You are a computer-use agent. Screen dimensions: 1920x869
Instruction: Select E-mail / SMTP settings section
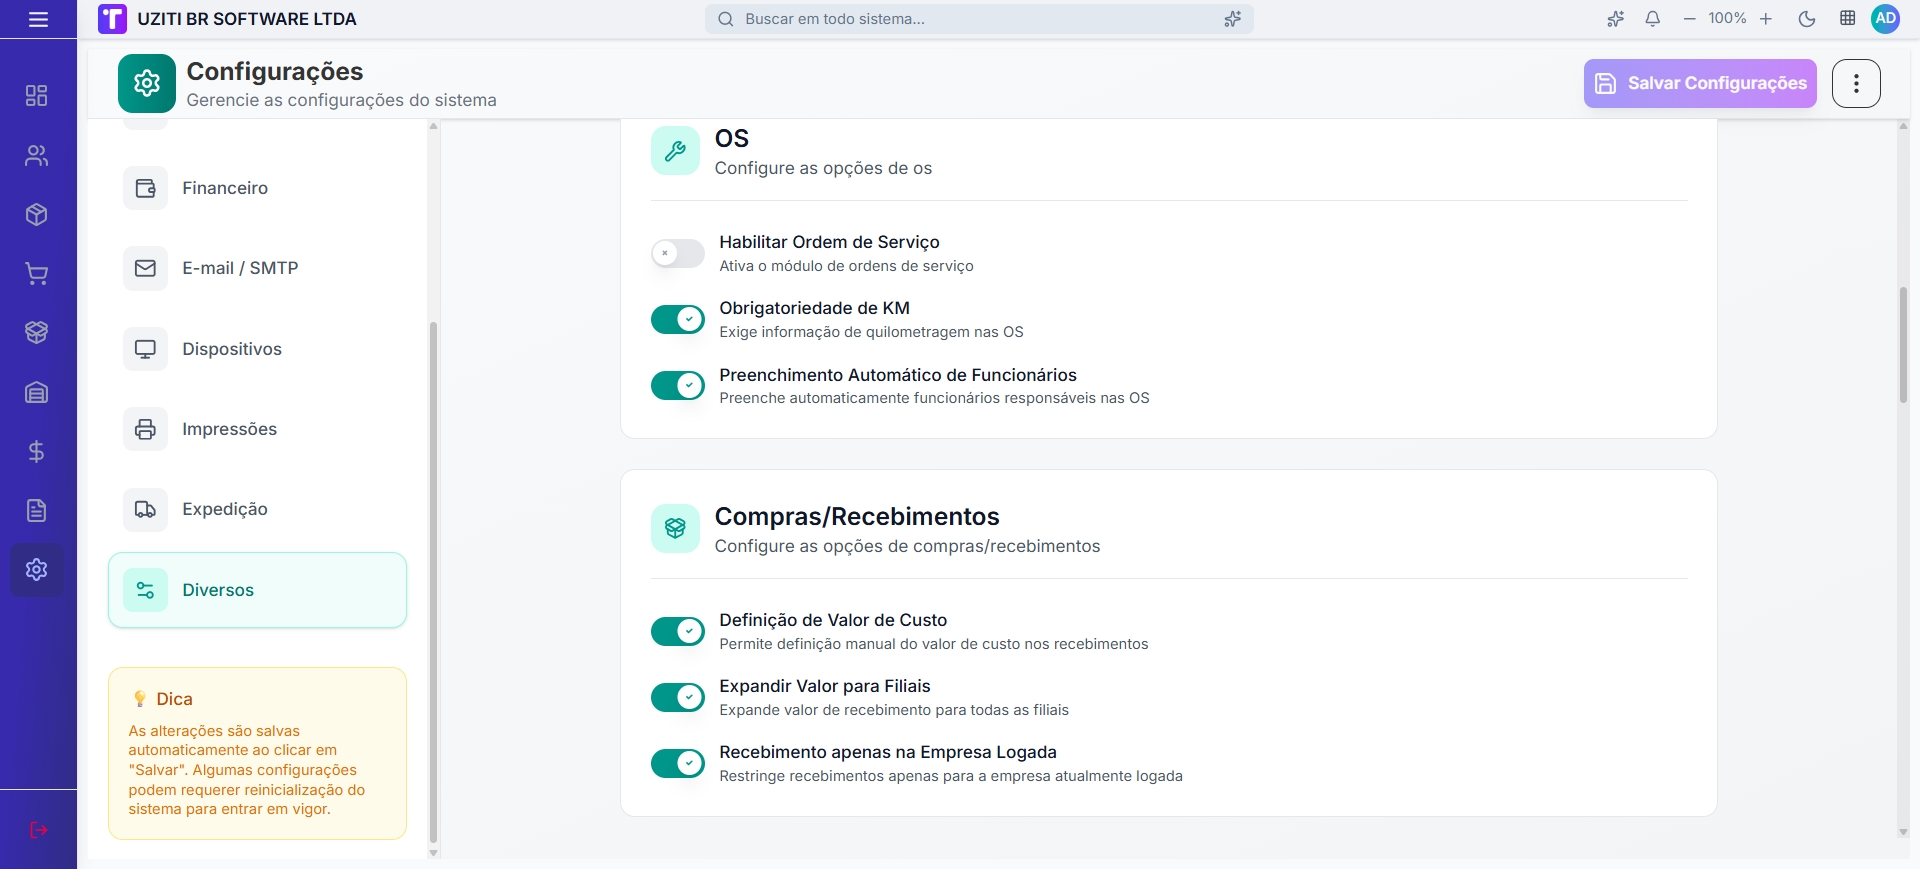click(257, 268)
